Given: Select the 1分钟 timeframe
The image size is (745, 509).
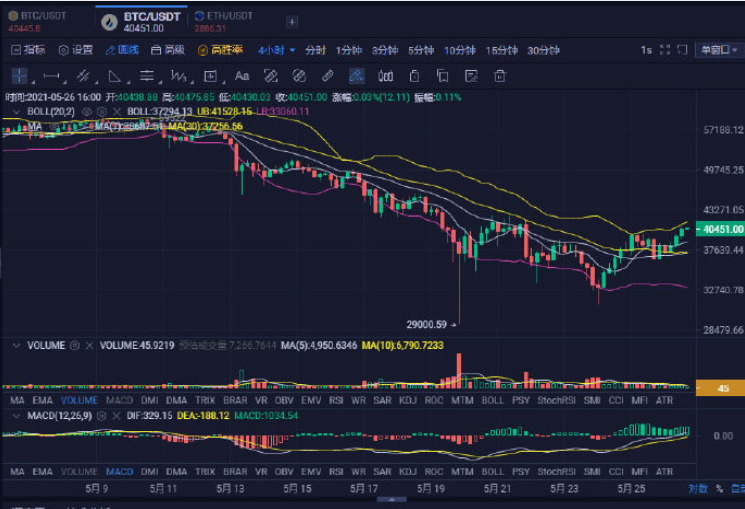Looking at the screenshot, I should pyautogui.click(x=349, y=50).
